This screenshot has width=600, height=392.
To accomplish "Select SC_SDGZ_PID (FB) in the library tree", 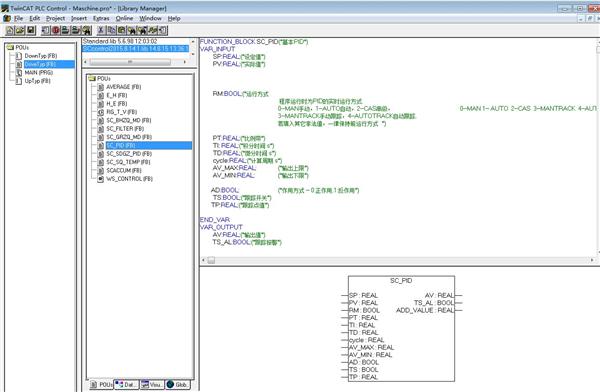I will point(129,154).
